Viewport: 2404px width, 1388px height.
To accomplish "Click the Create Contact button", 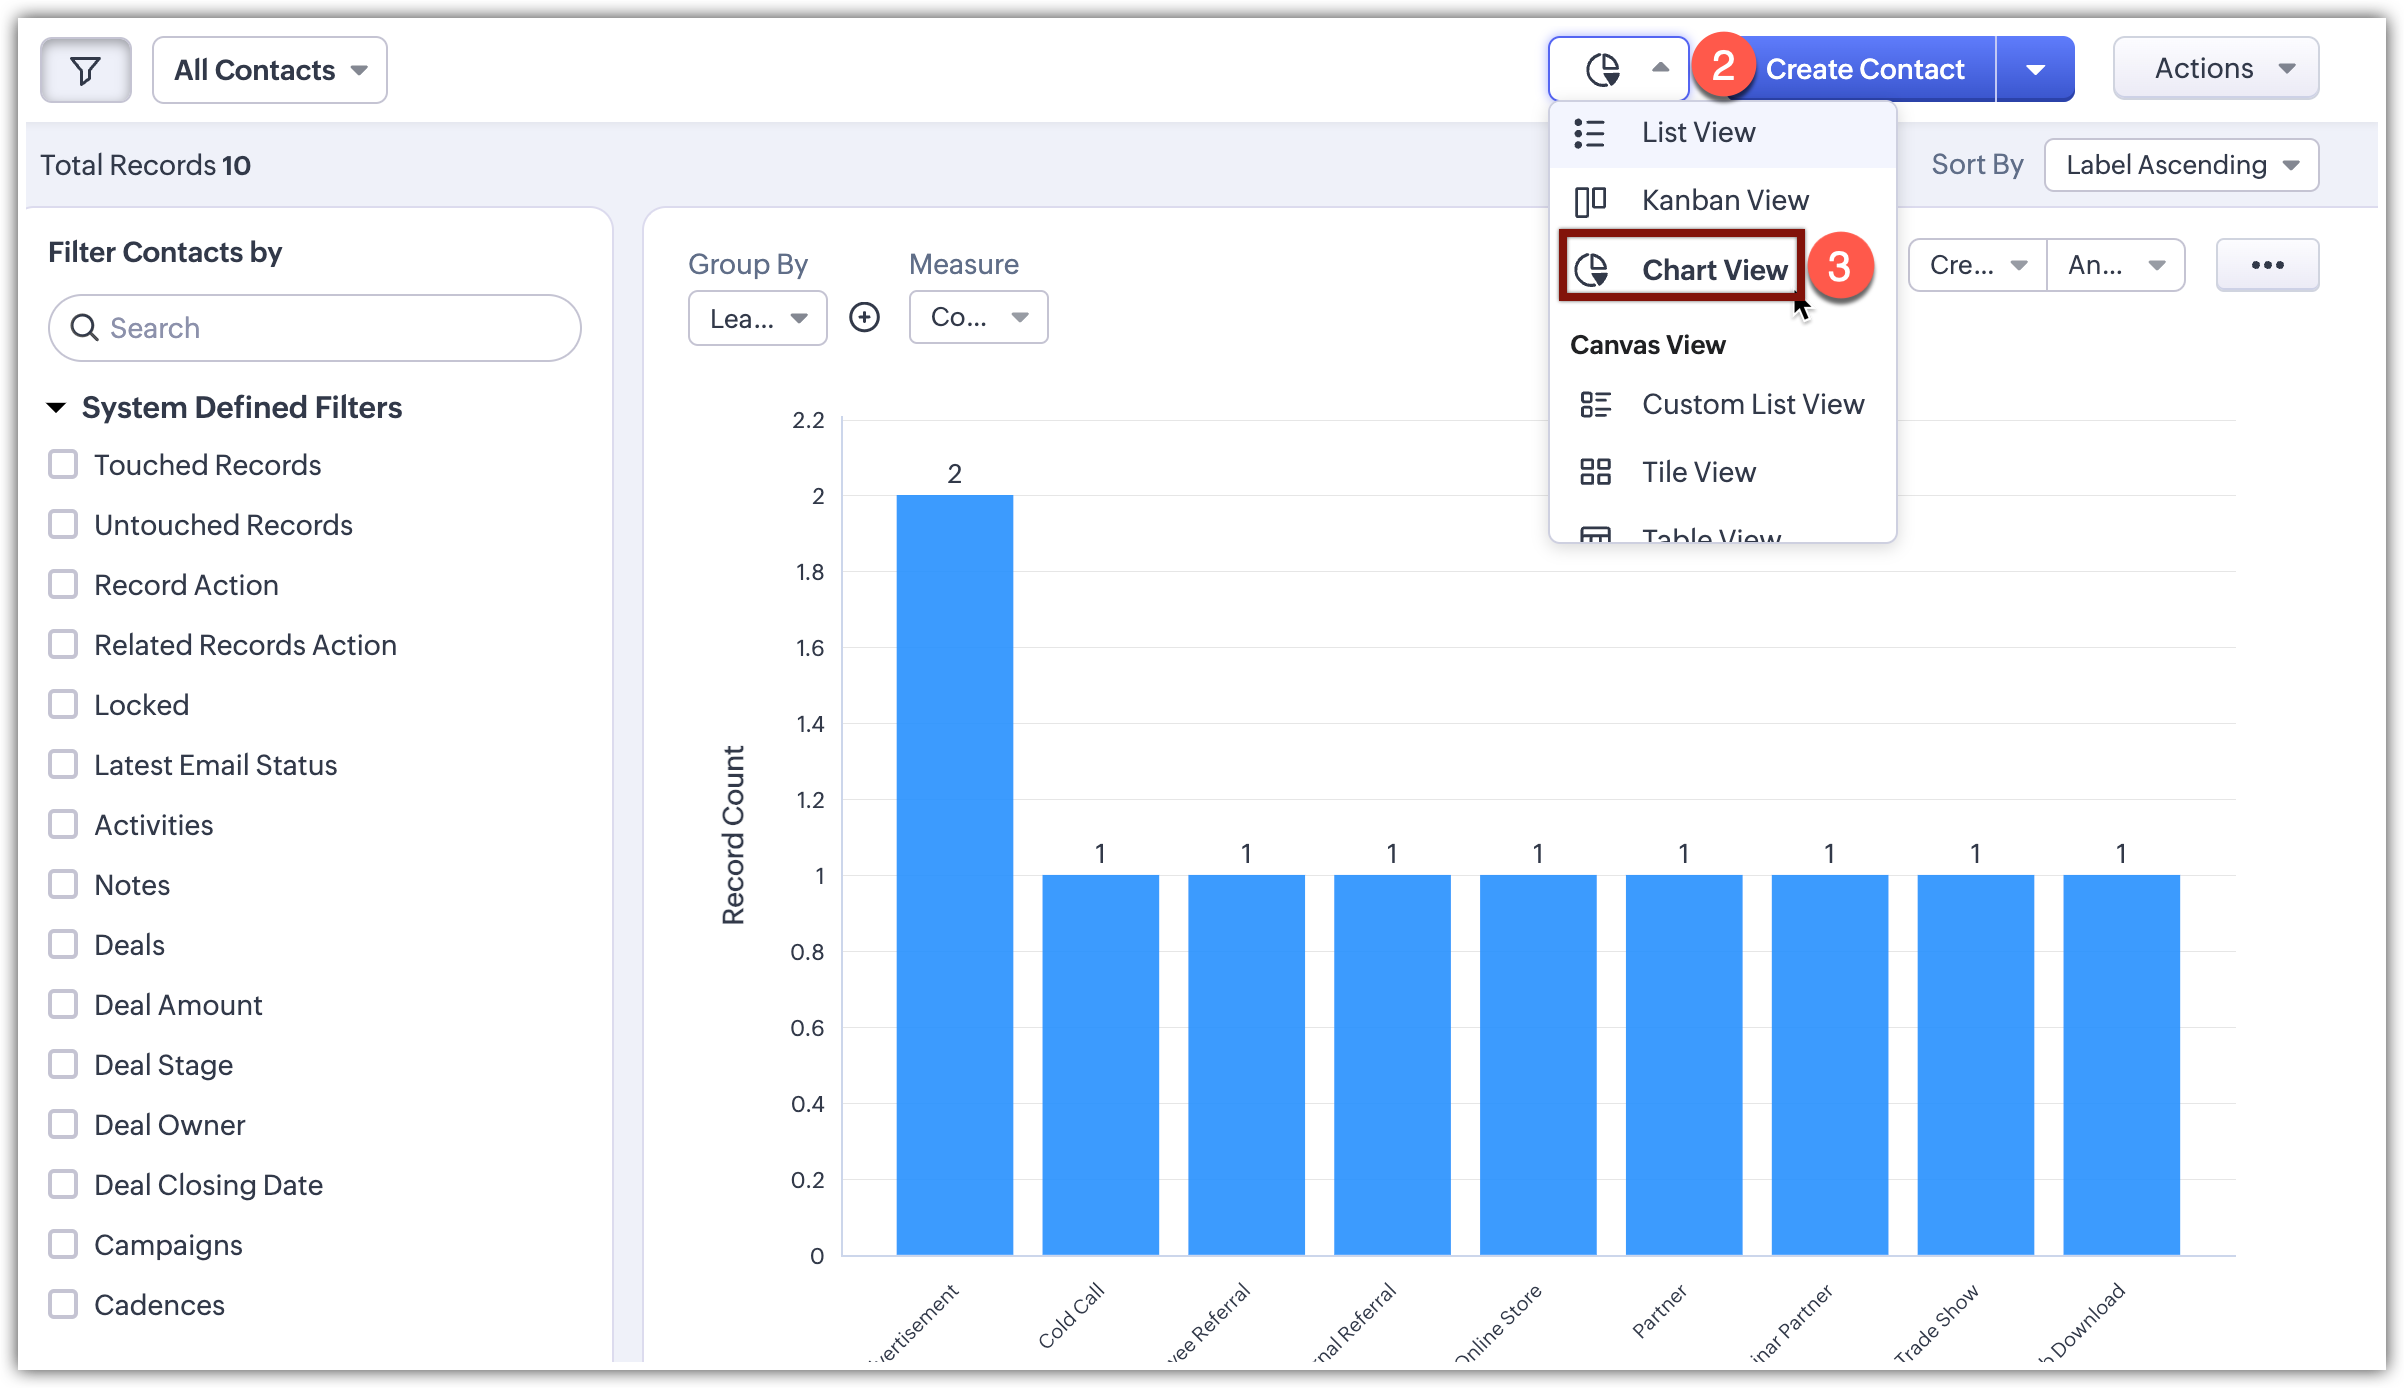I will click(1864, 69).
